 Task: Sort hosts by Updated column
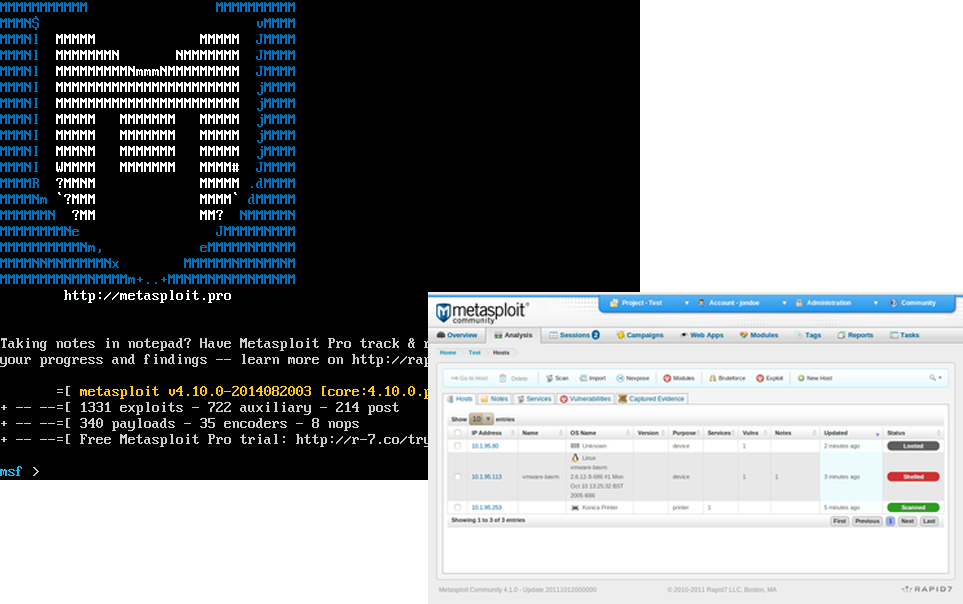click(x=851, y=433)
